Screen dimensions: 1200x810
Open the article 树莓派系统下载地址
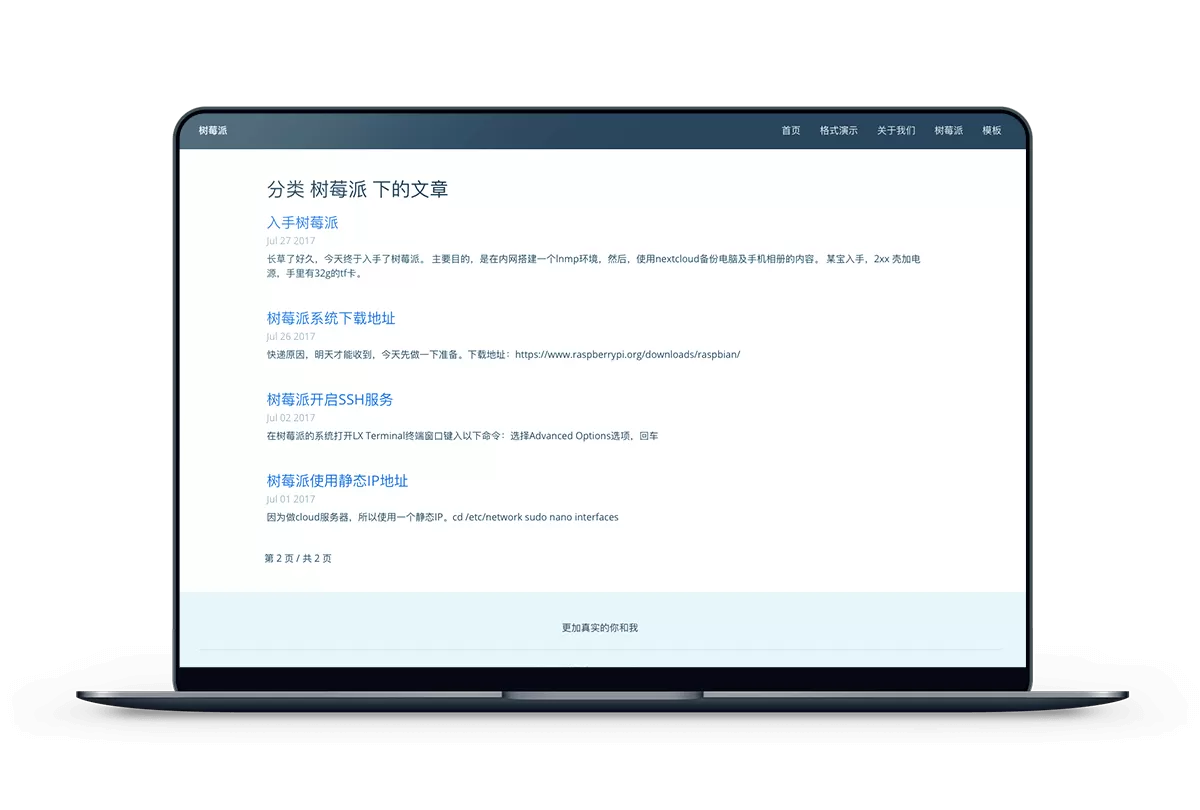coord(331,319)
